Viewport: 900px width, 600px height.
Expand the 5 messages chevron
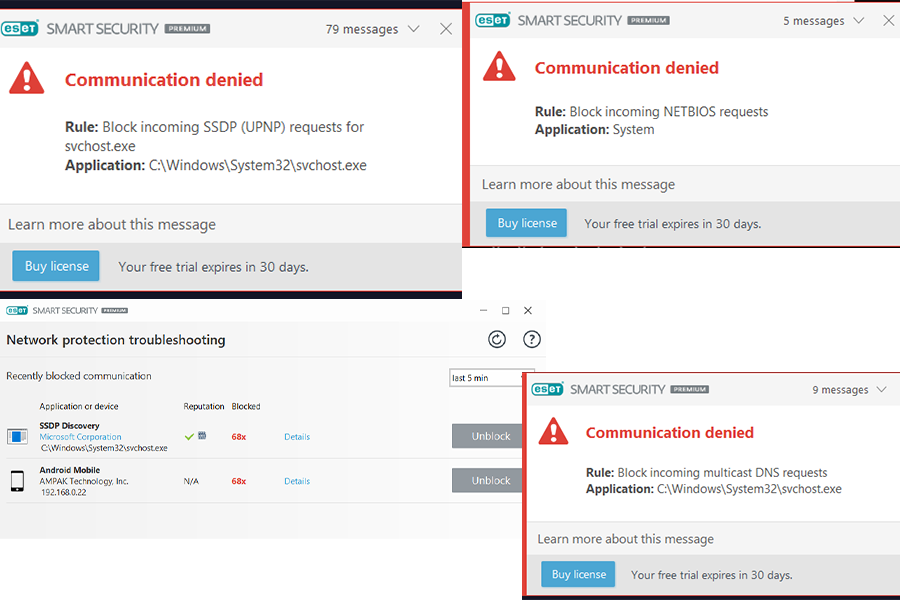(x=859, y=21)
